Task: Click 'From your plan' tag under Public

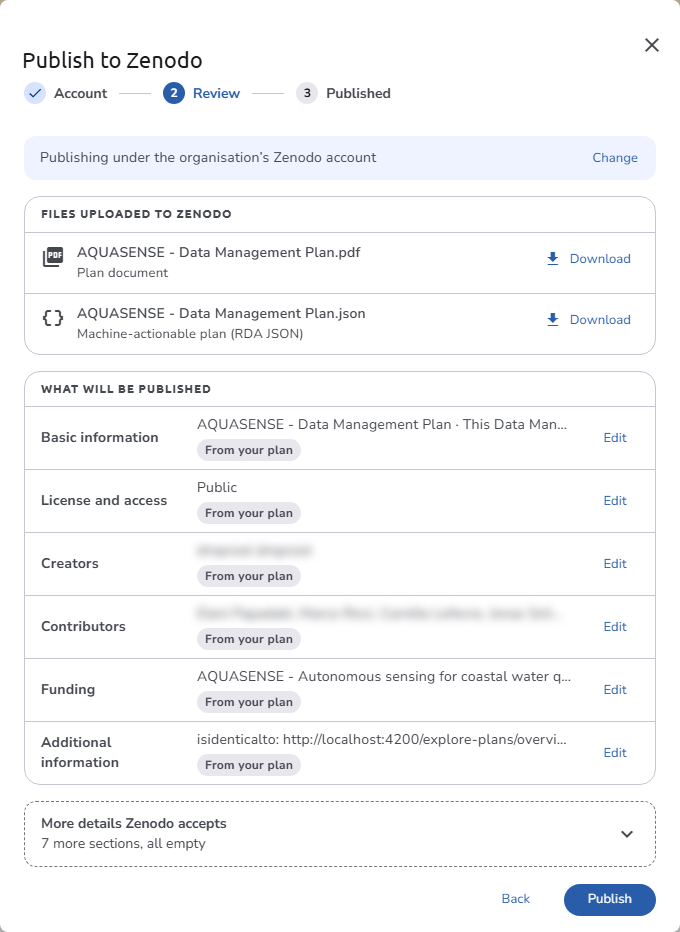Action: pos(248,513)
